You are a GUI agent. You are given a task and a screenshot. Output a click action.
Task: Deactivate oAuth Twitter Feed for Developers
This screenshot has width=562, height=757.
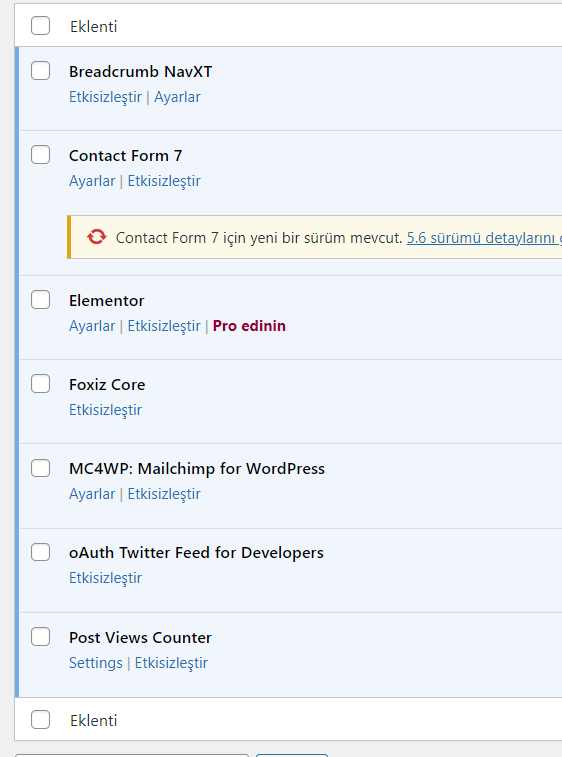coord(105,578)
